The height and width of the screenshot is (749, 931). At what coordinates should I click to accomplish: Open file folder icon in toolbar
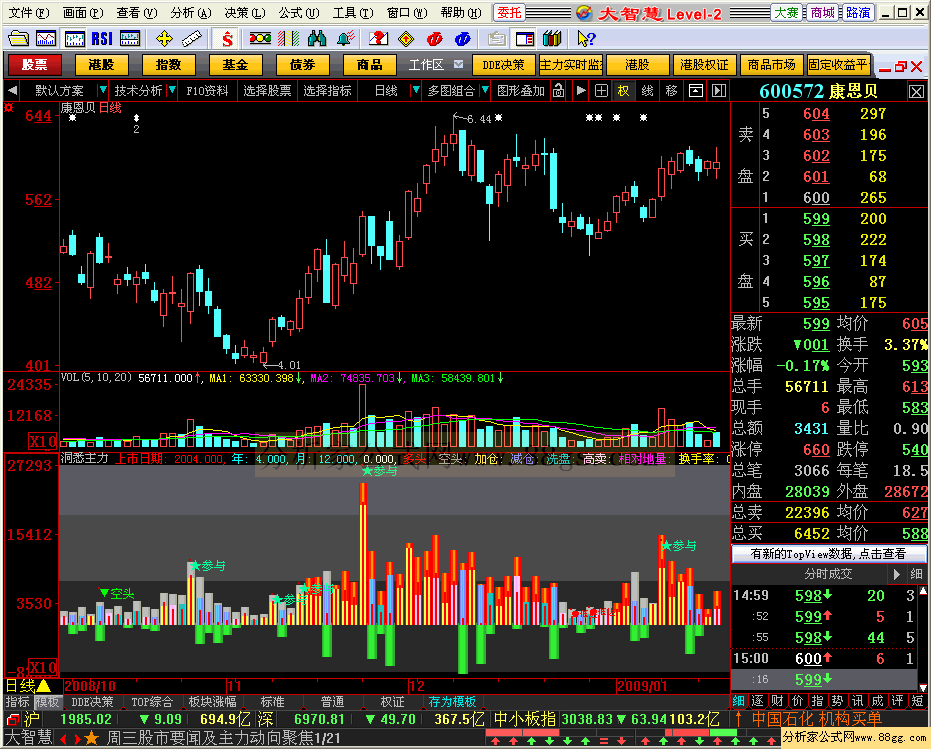coord(18,39)
